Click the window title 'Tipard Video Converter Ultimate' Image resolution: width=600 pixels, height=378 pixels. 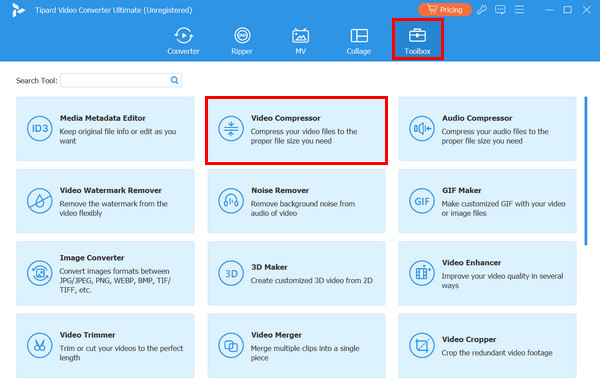click(x=114, y=10)
